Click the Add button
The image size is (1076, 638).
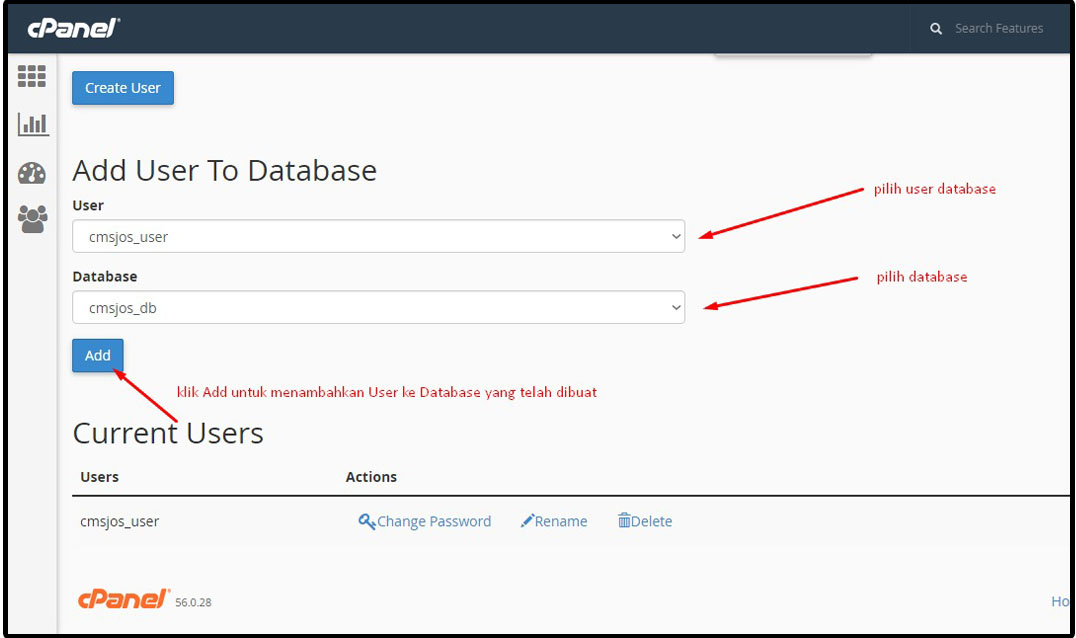pos(97,355)
